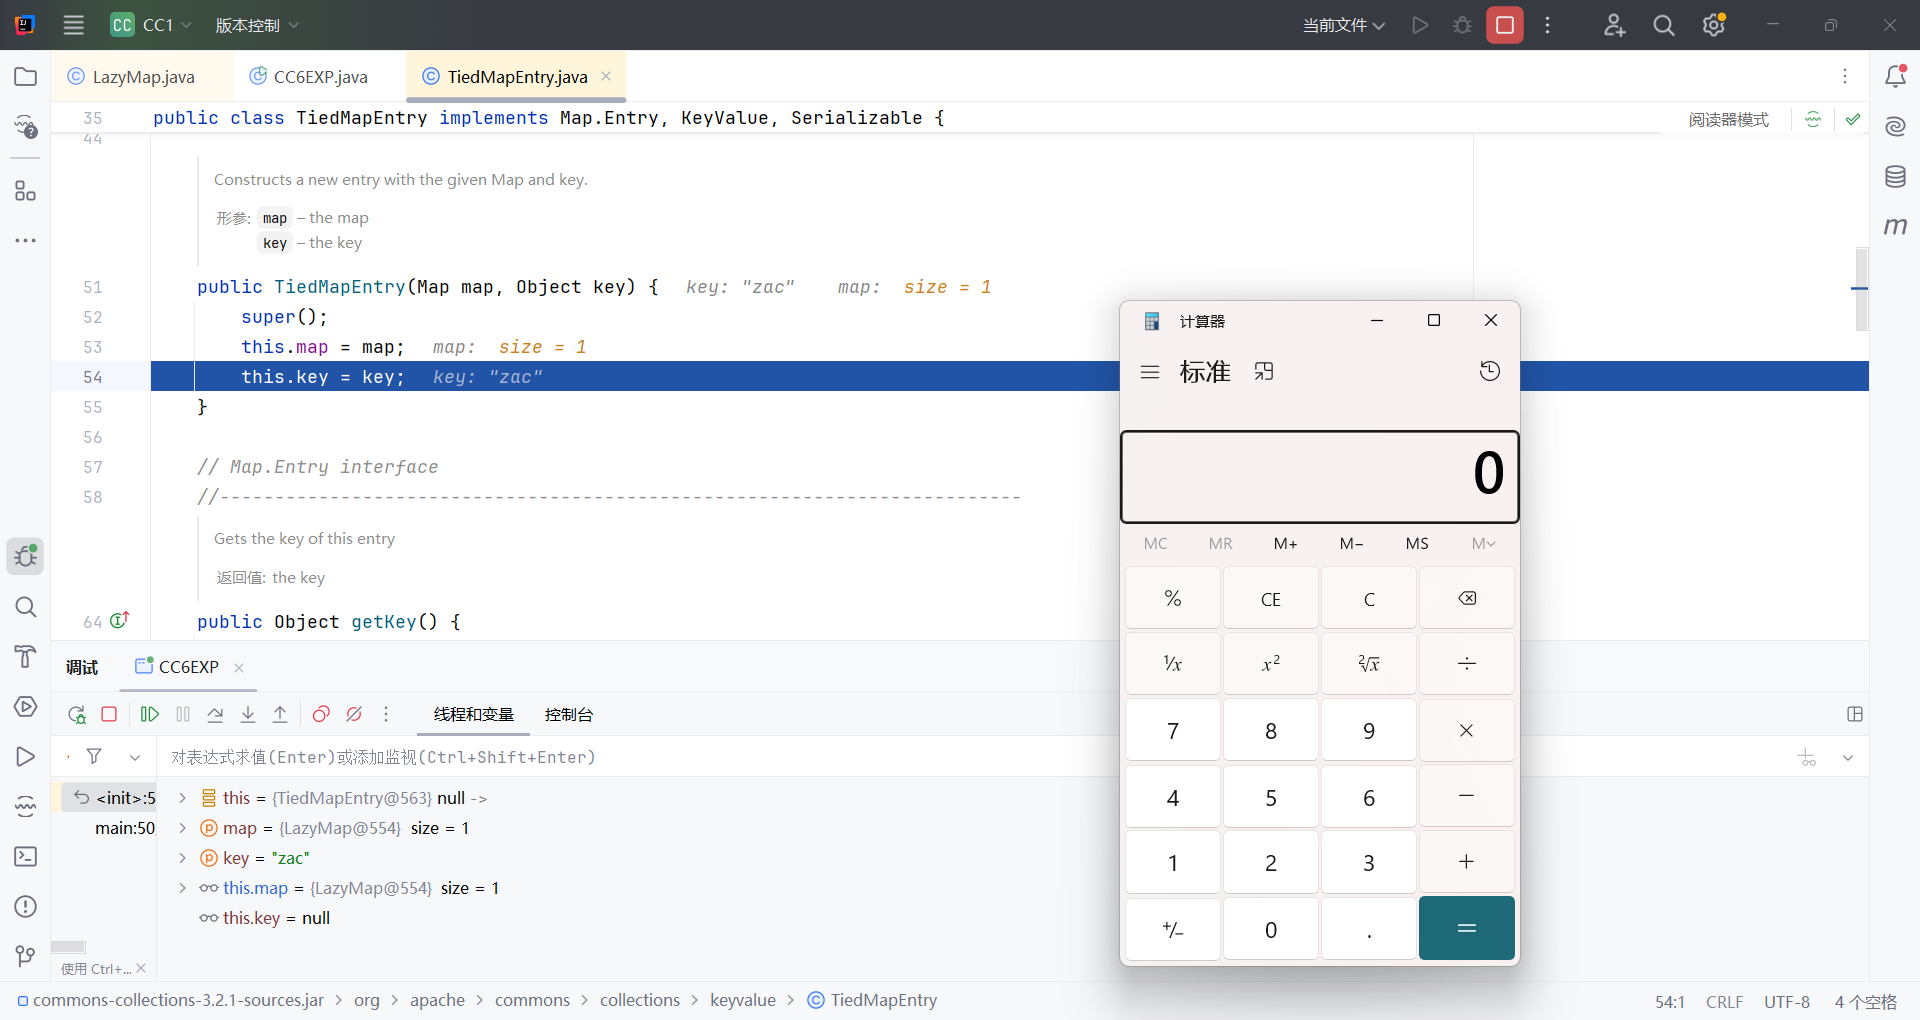Expand the 'this' TiedMapEntry variable node
The image size is (1920, 1020).
183,798
